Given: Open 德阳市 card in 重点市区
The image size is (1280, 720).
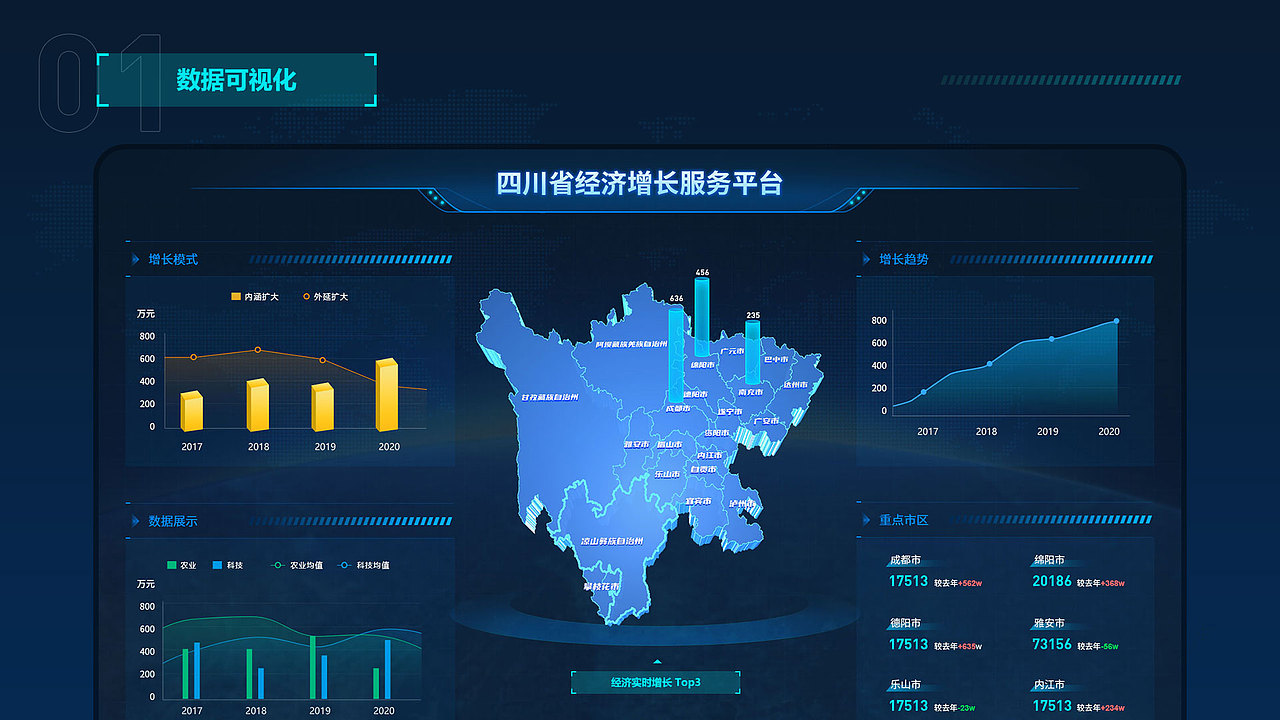Looking at the screenshot, I should pos(937,634).
